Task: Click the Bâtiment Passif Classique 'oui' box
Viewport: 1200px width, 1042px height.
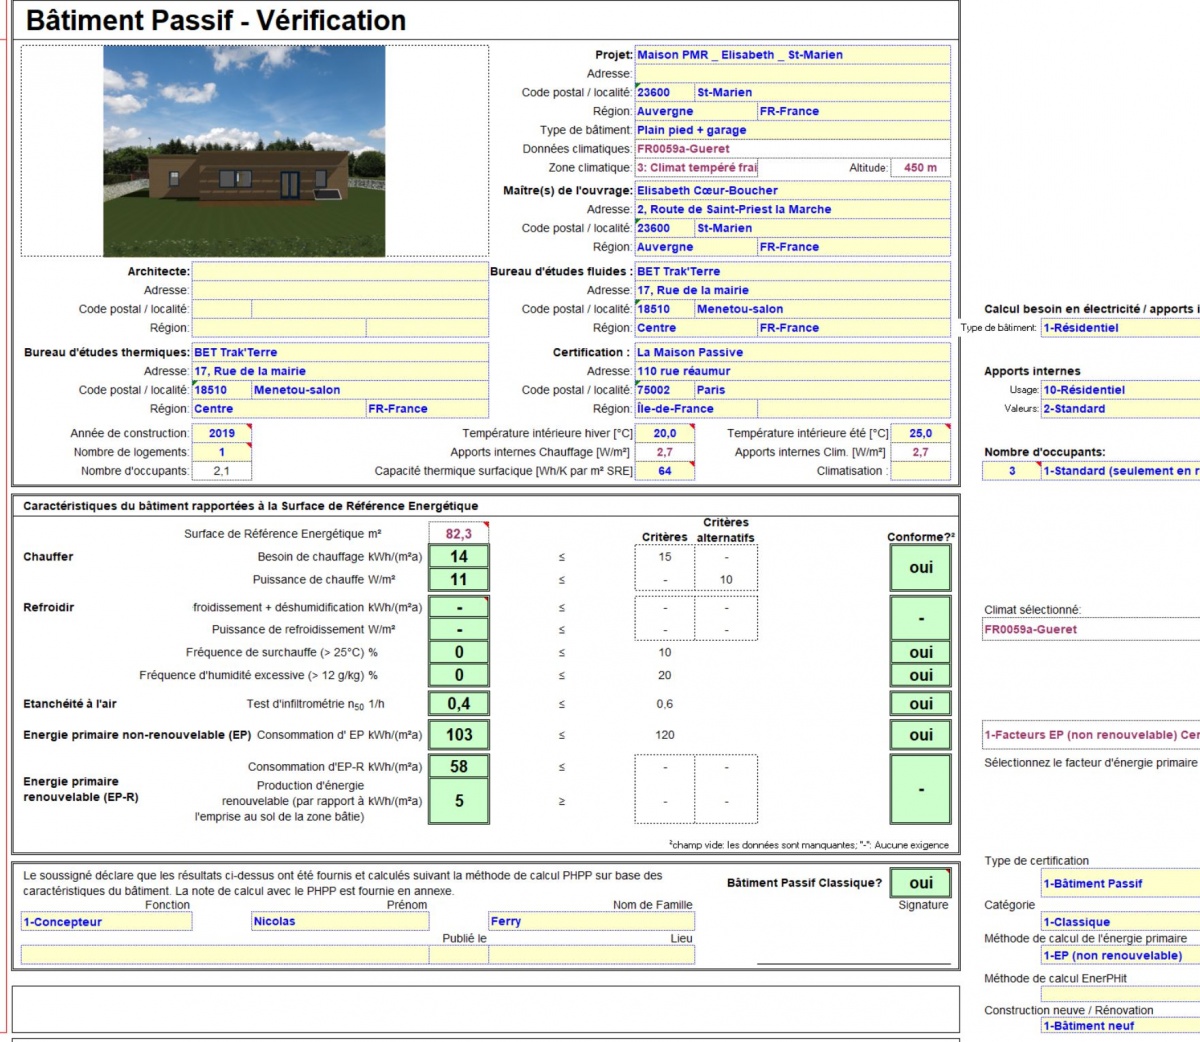Action: [x=921, y=883]
